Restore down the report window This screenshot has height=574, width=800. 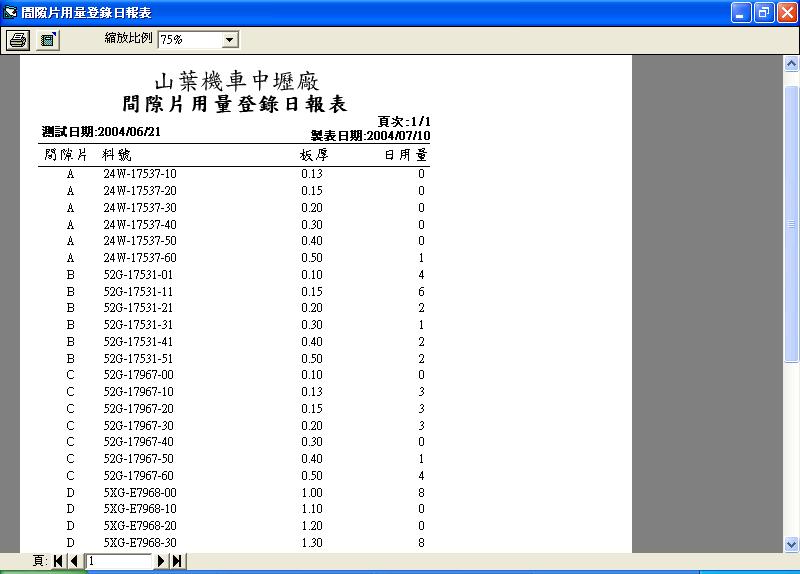764,13
